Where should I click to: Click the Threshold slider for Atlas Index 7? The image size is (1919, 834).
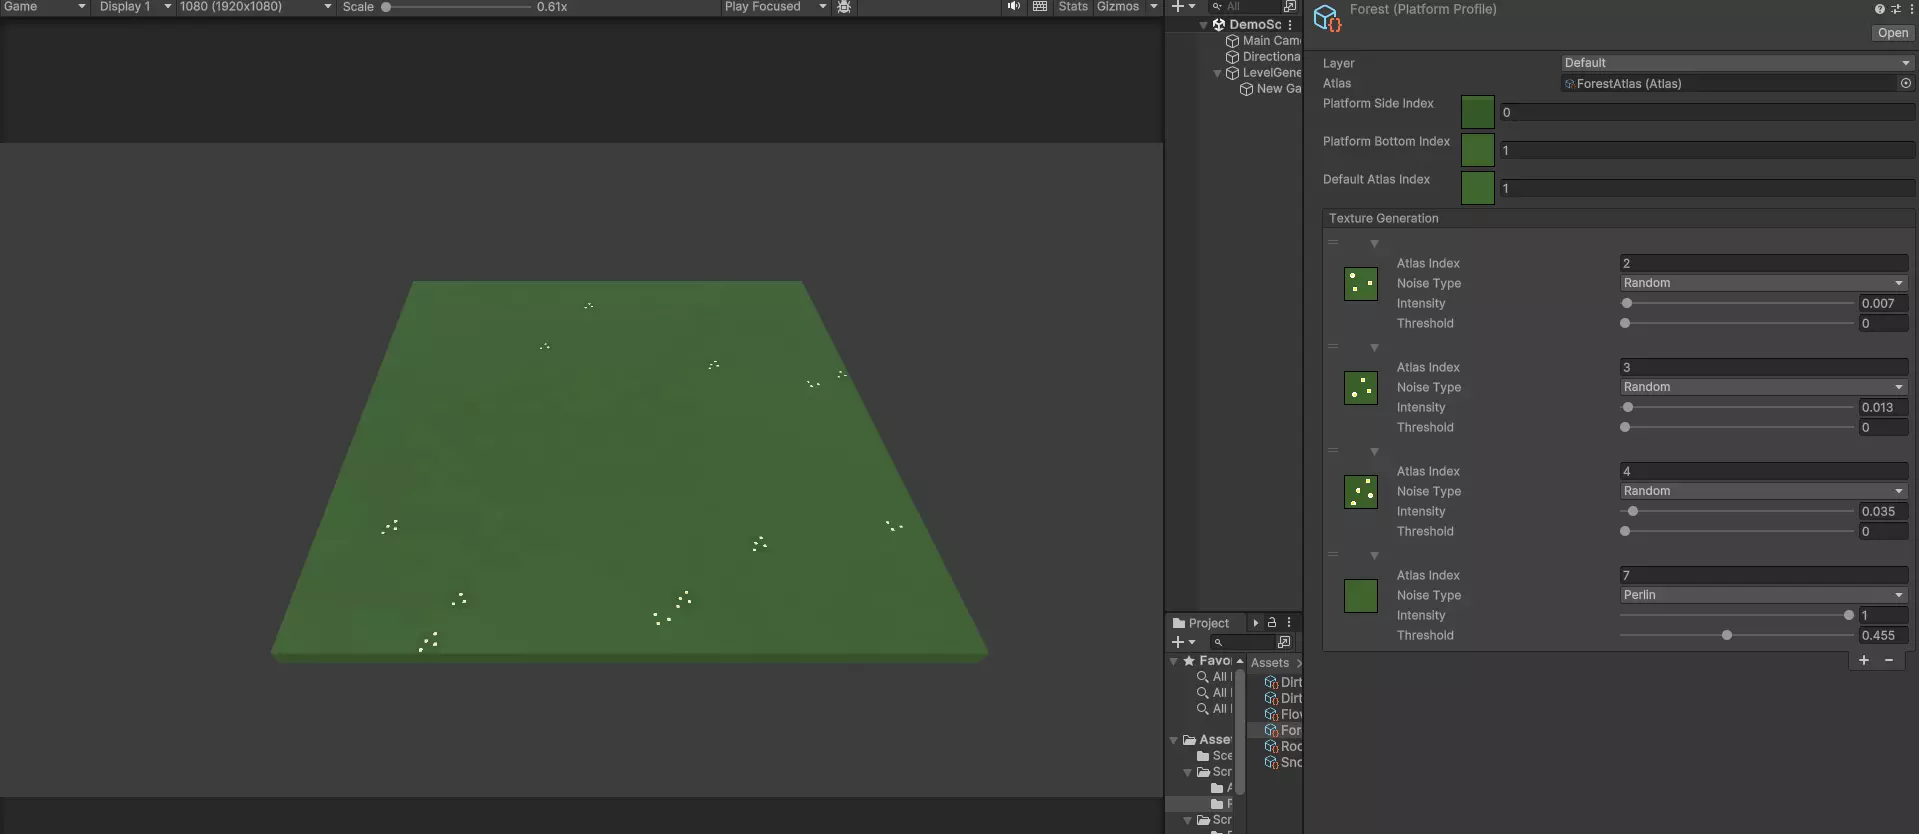[1737, 635]
